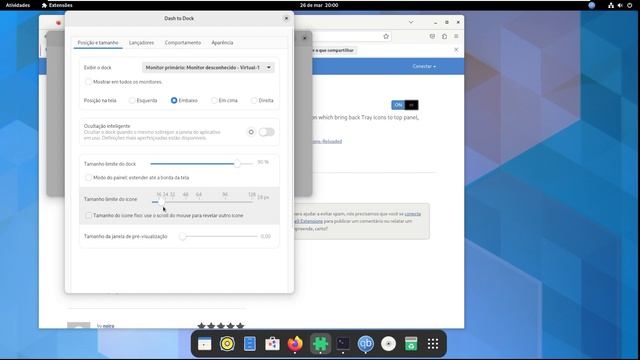Open Atividades overview in top panel
The width and height of the screenshot is (640, 360).
pyautogui.click(x=18, y=5)
